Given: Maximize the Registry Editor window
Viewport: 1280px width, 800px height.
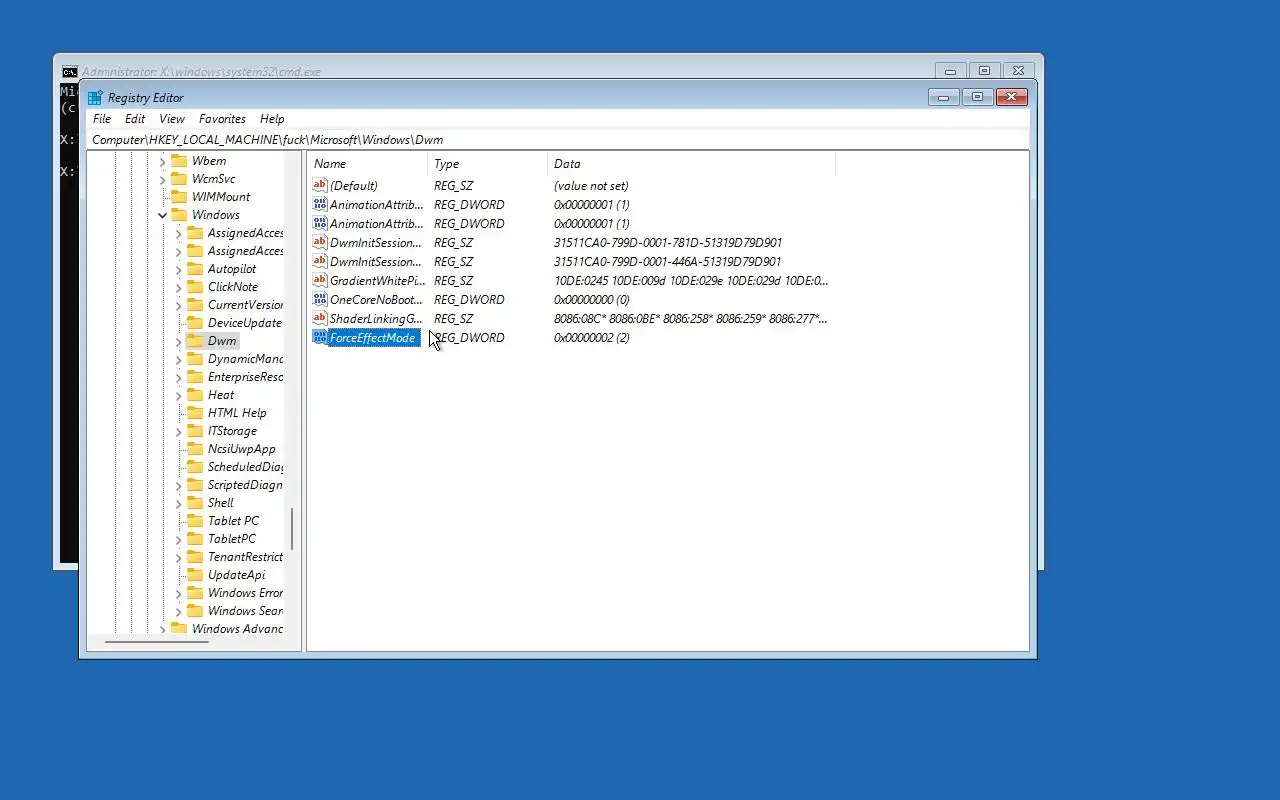Looking at the screenshot, I should tap(977, 97).
